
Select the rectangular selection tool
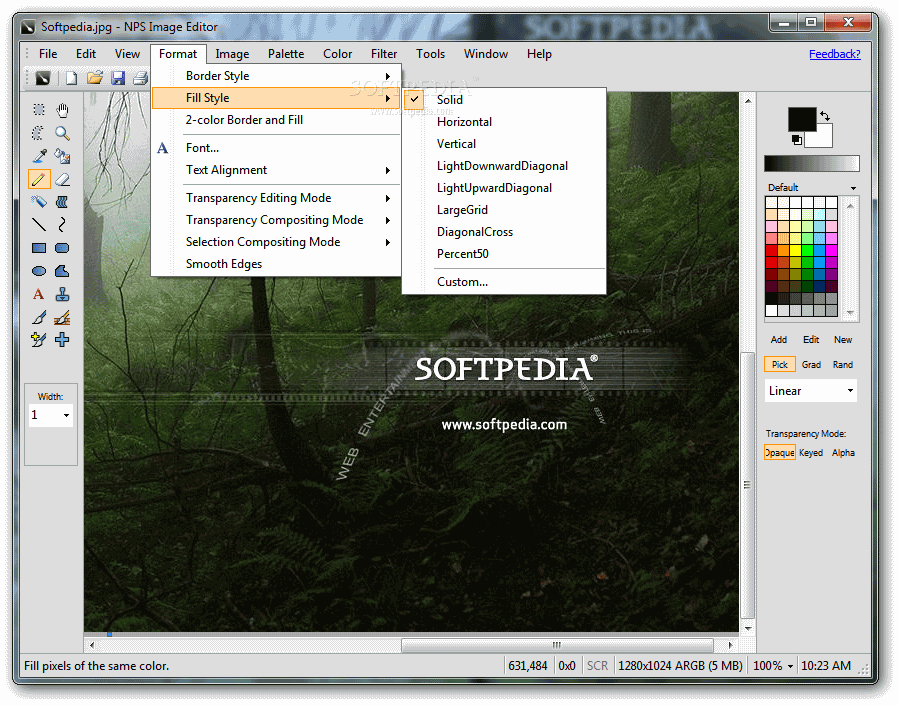(39, 110)
